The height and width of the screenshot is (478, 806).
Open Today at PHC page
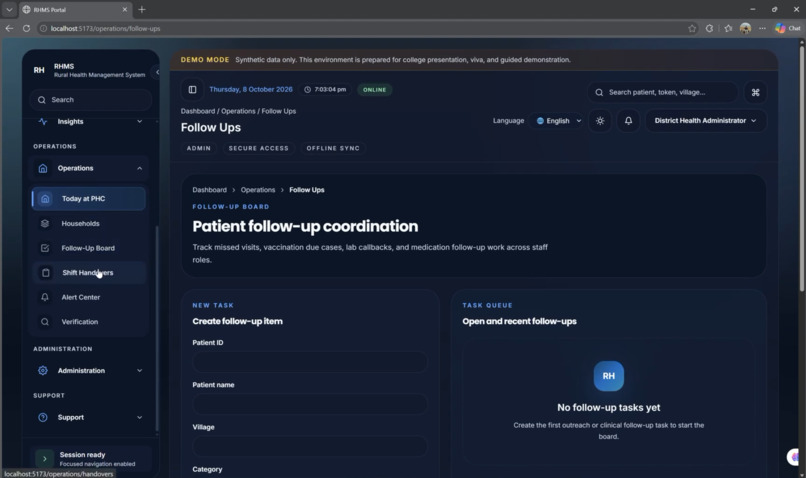(x=89, y=198)
